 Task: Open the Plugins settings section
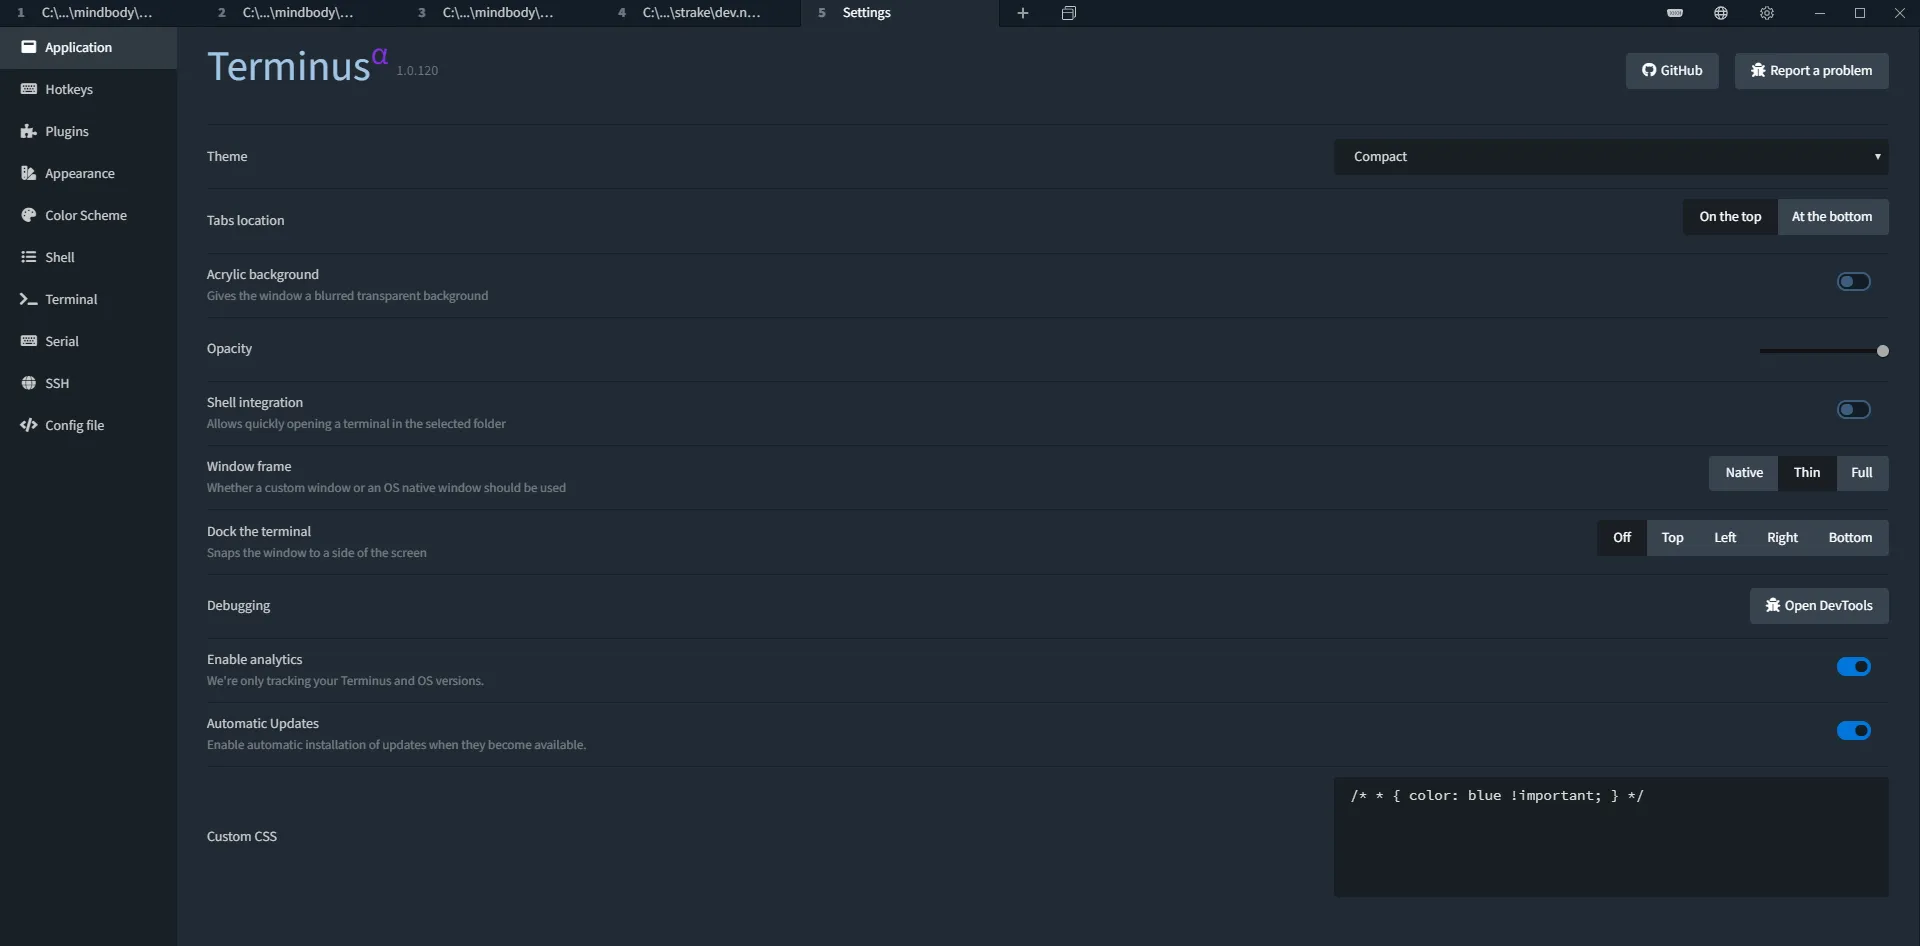click(x=88, y=131)
